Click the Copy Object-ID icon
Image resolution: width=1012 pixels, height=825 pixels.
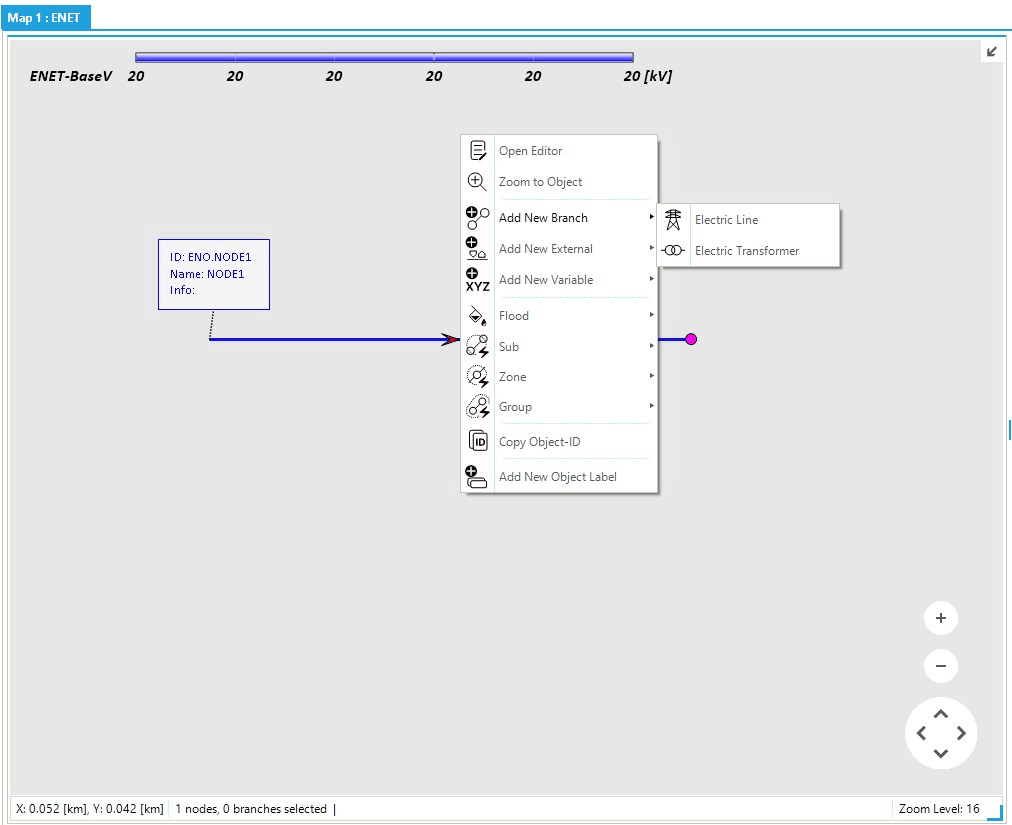point(478,442)
